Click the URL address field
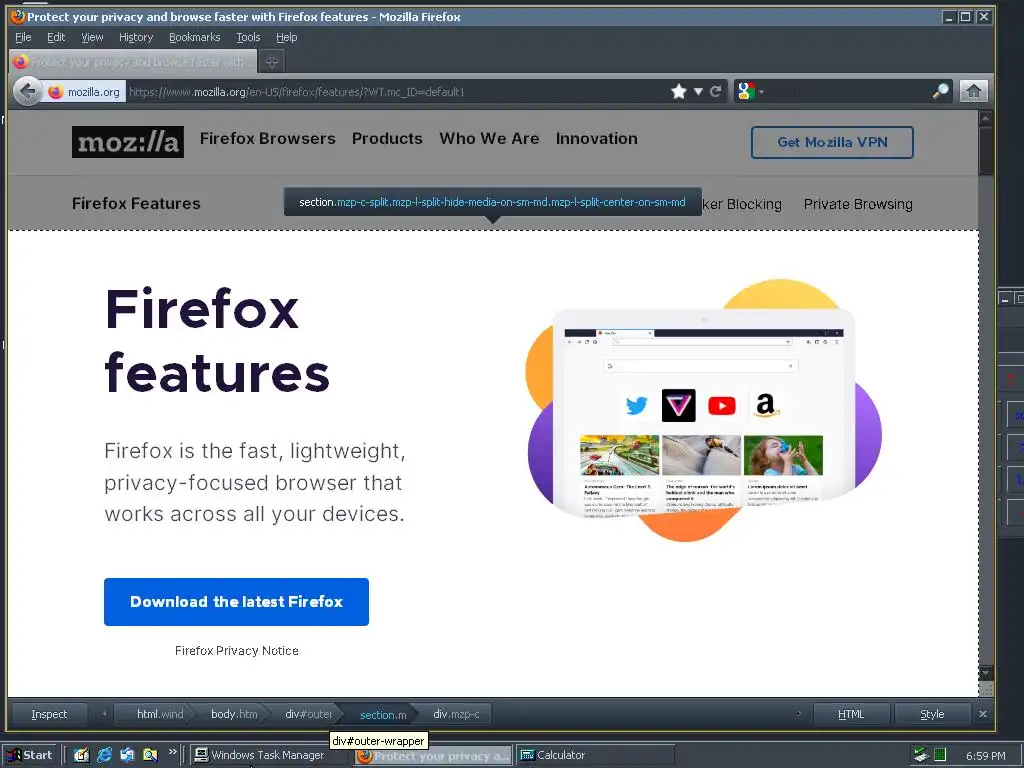 [x=396, y=91]
